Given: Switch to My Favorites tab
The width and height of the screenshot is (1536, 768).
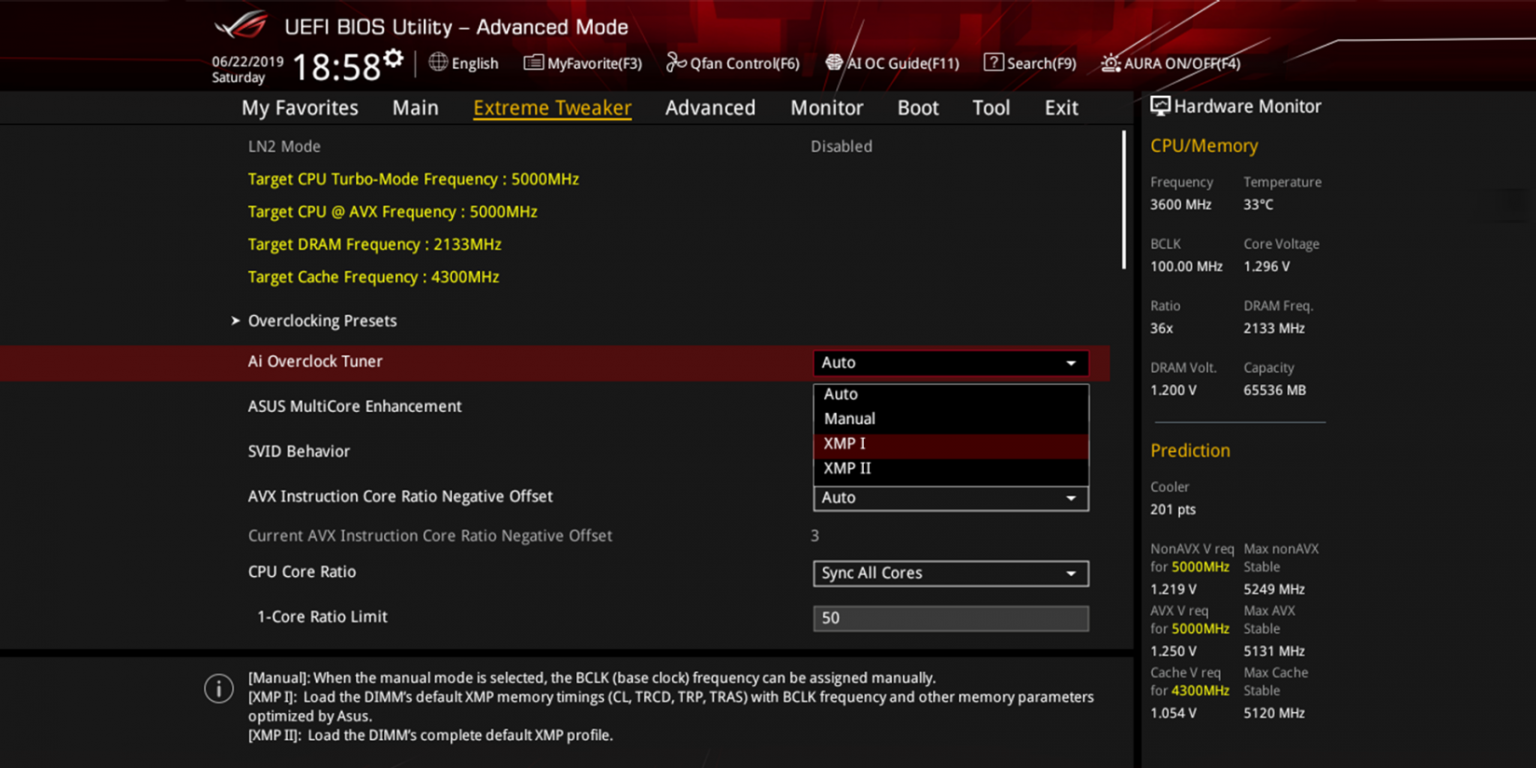Looking at the screenshot, I should tap(300, 108).
